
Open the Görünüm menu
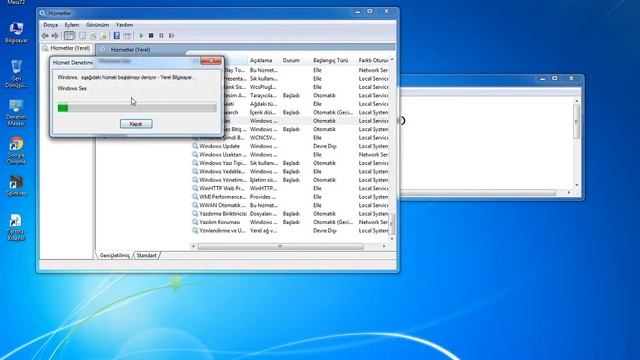click(97, 25)
